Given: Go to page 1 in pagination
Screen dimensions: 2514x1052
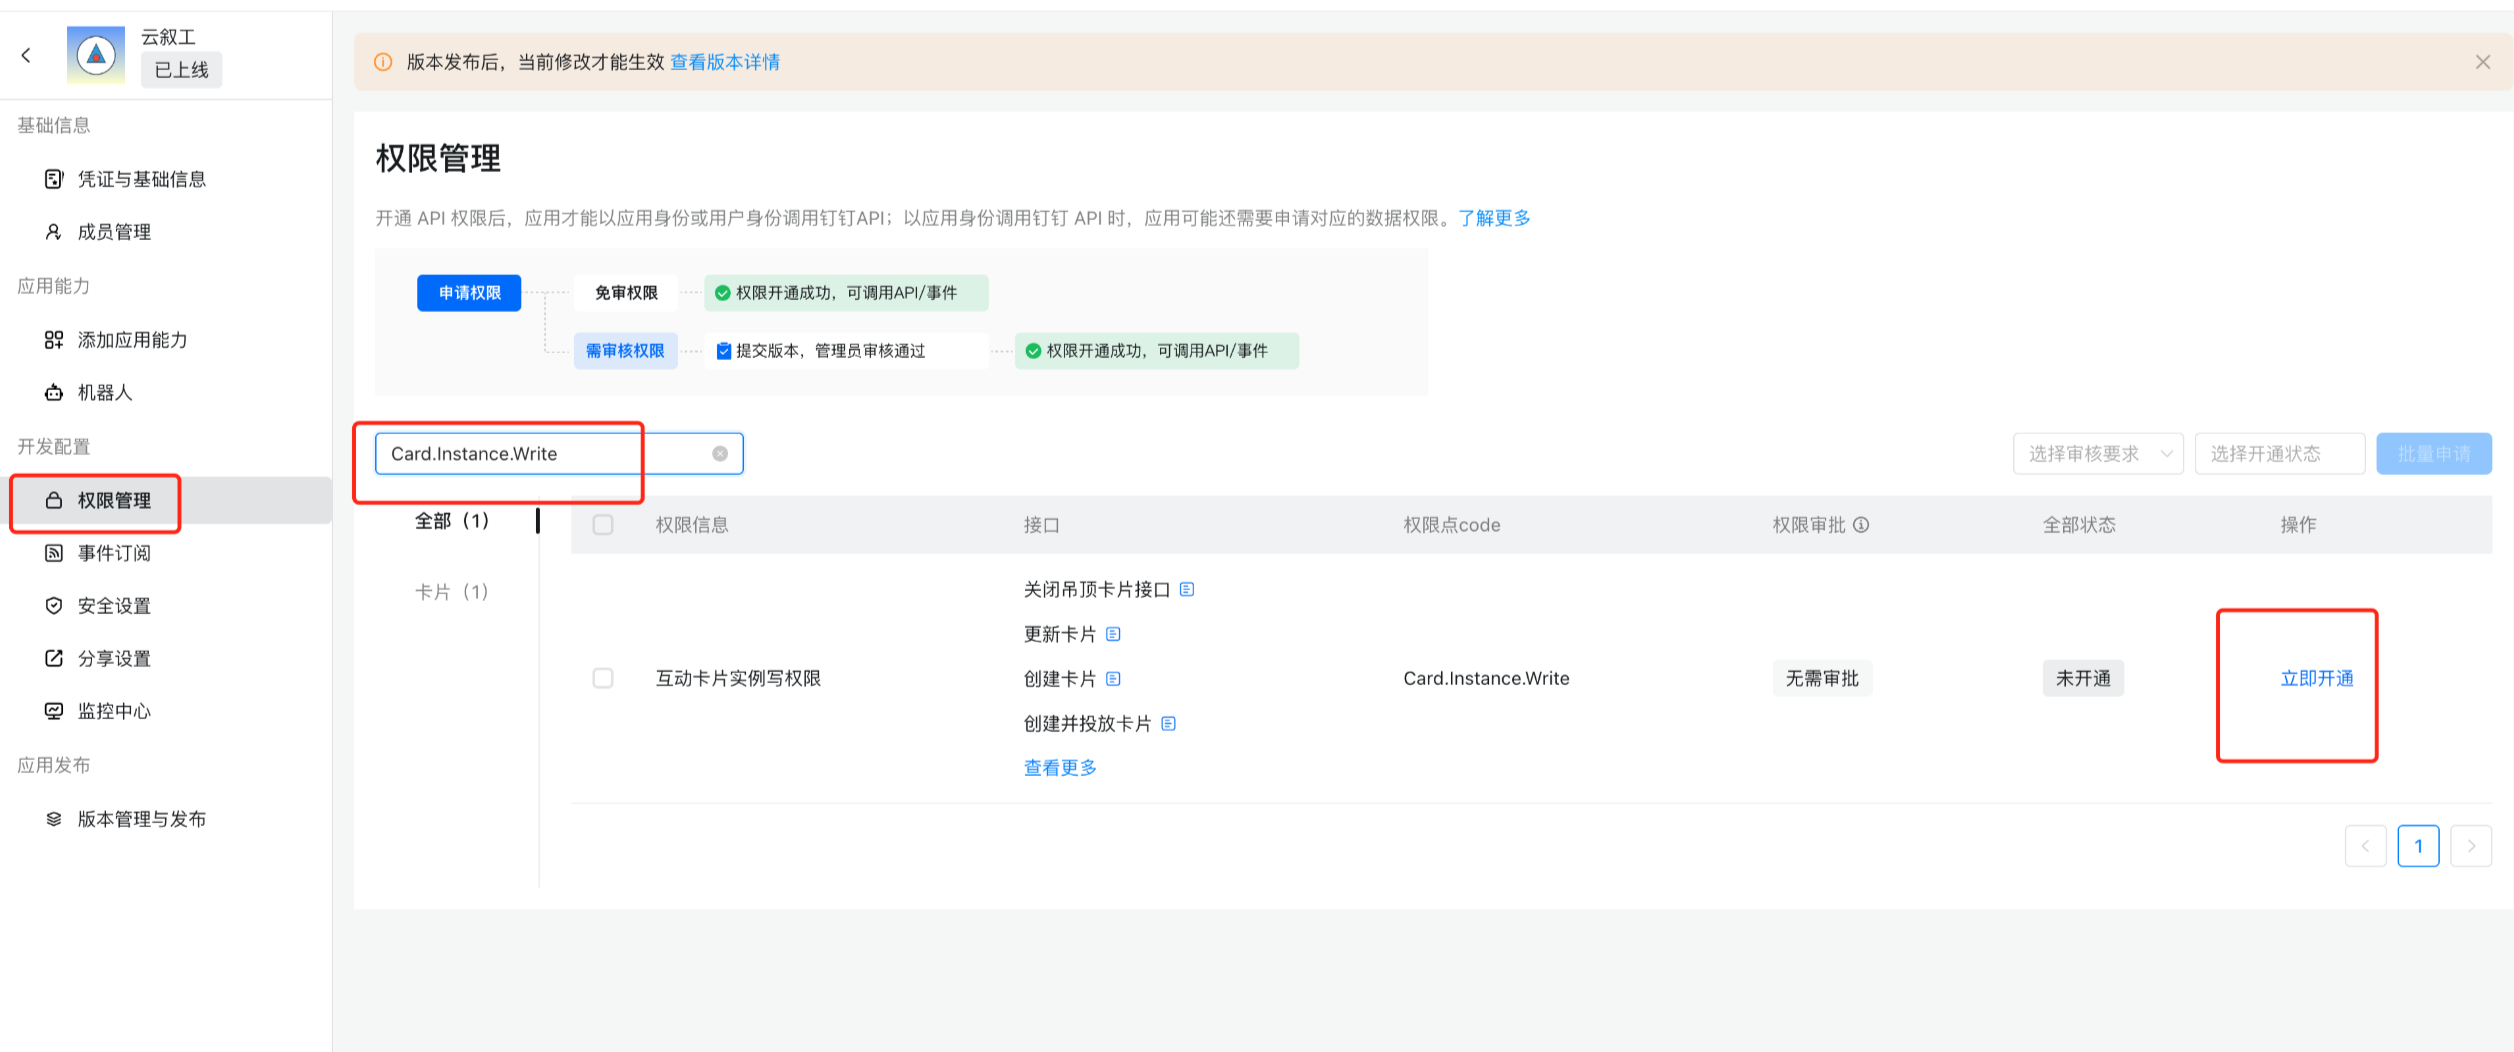Looking at the screenshot, I should click(x=2417, y=846).
